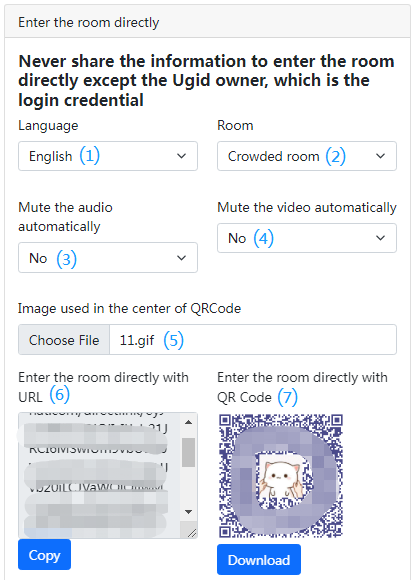
Task: Click the URL box scroll up arrow
Action: click(189, 422)
